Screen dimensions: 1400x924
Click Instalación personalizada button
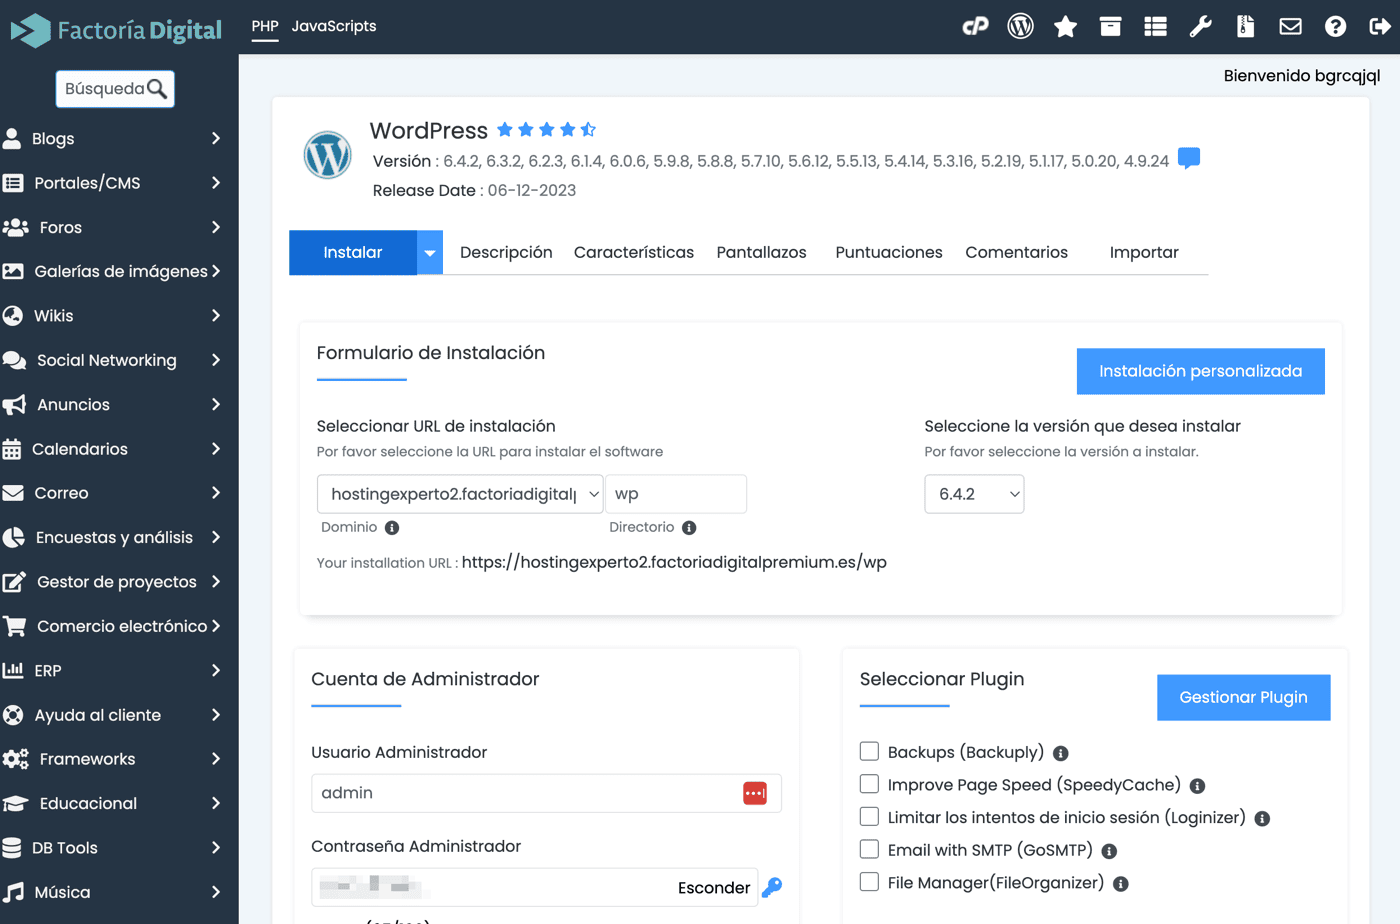[x=1200, y=371]
